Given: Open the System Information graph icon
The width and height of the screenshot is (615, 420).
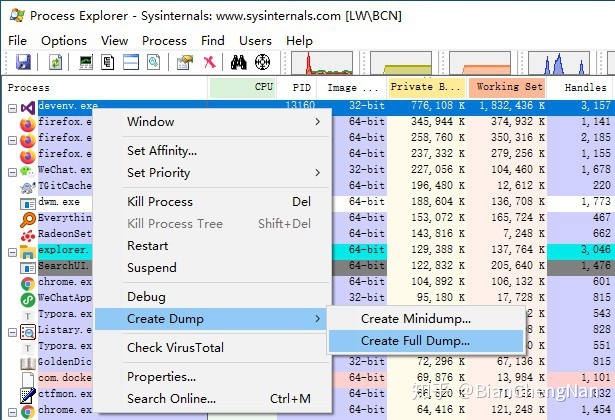Looking at the screenshot, I should click(x=86, y=62).
